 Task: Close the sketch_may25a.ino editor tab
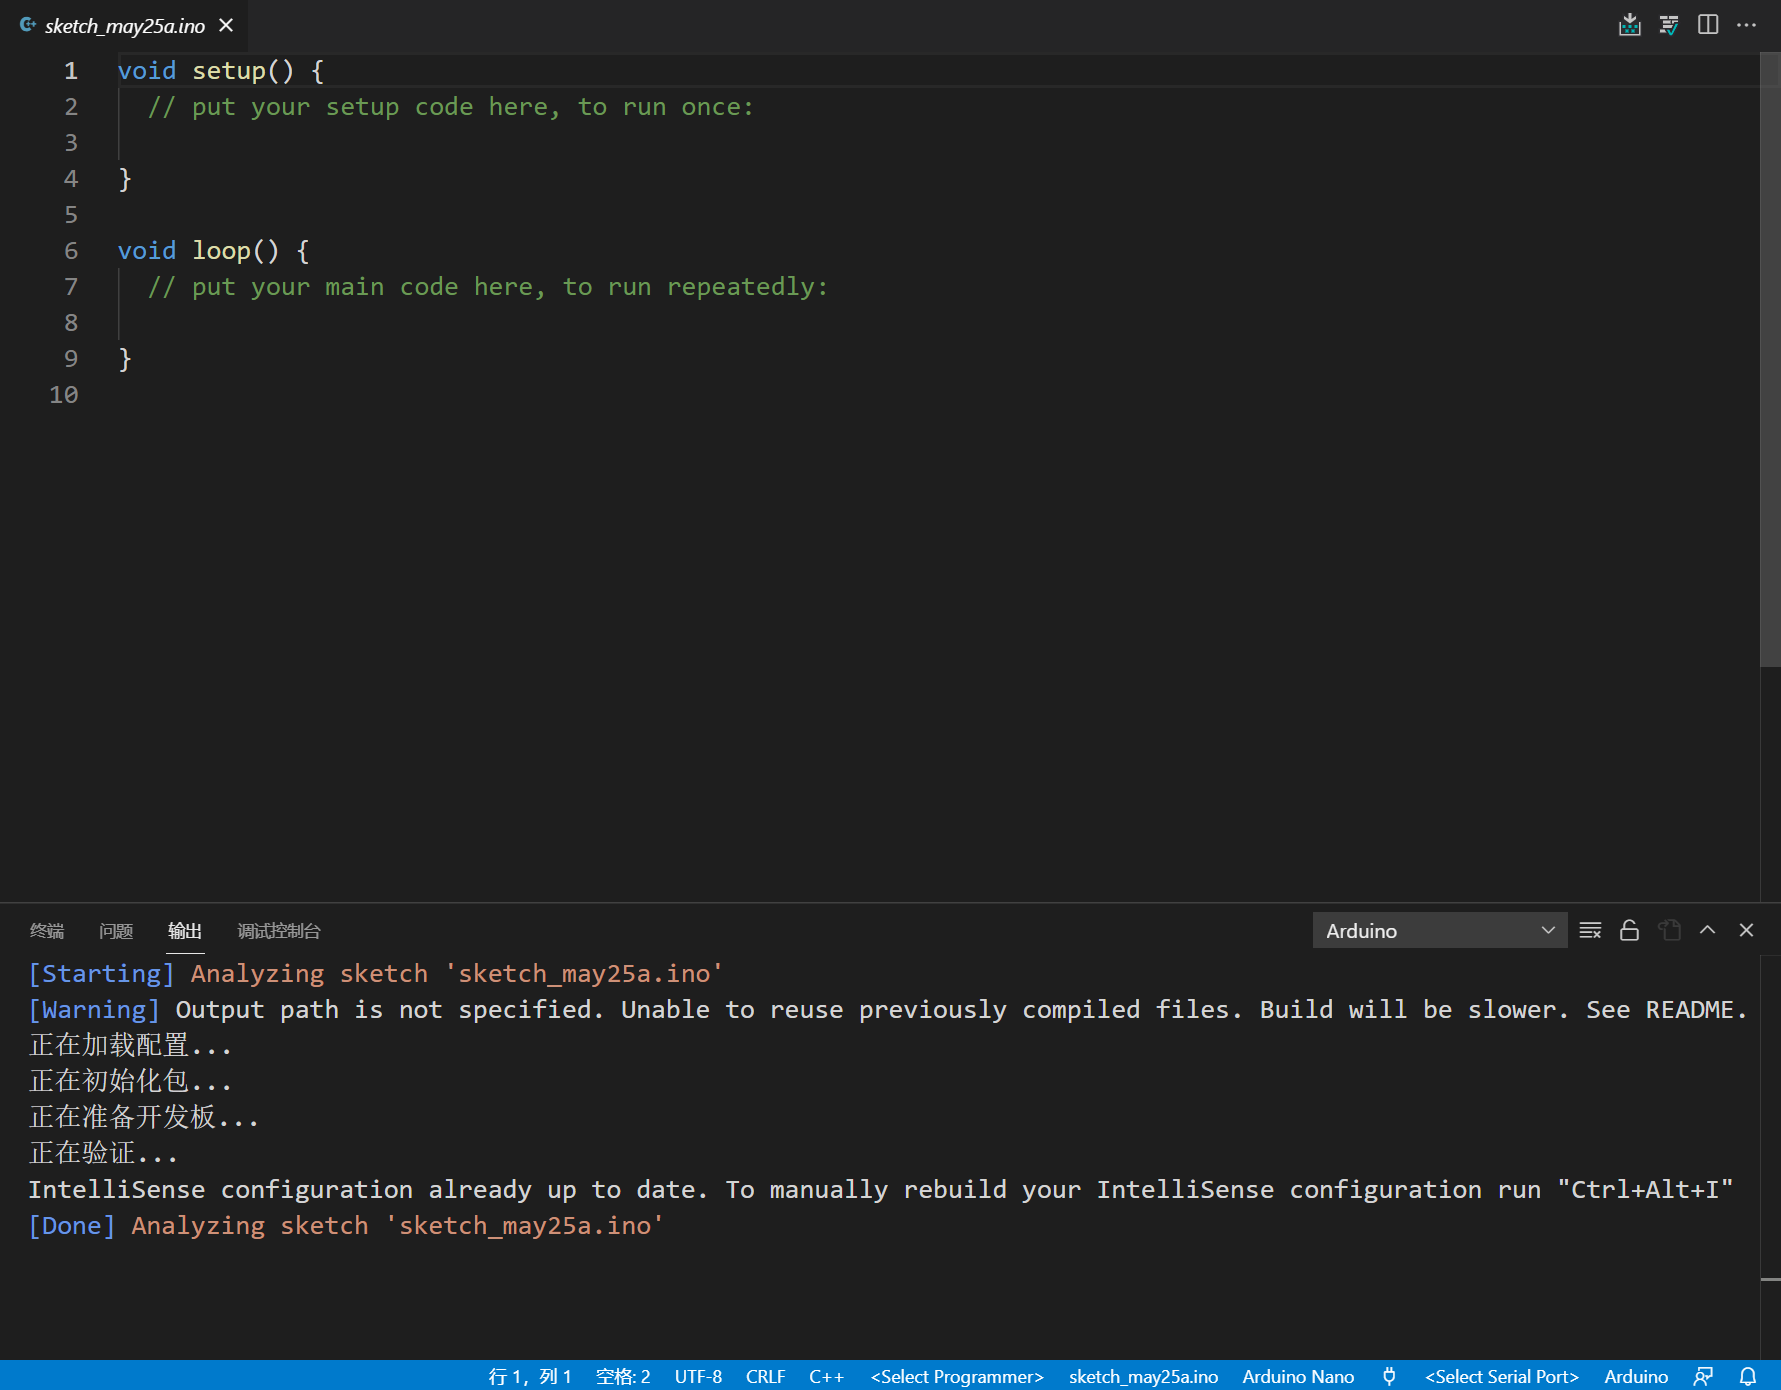(226, 25)
